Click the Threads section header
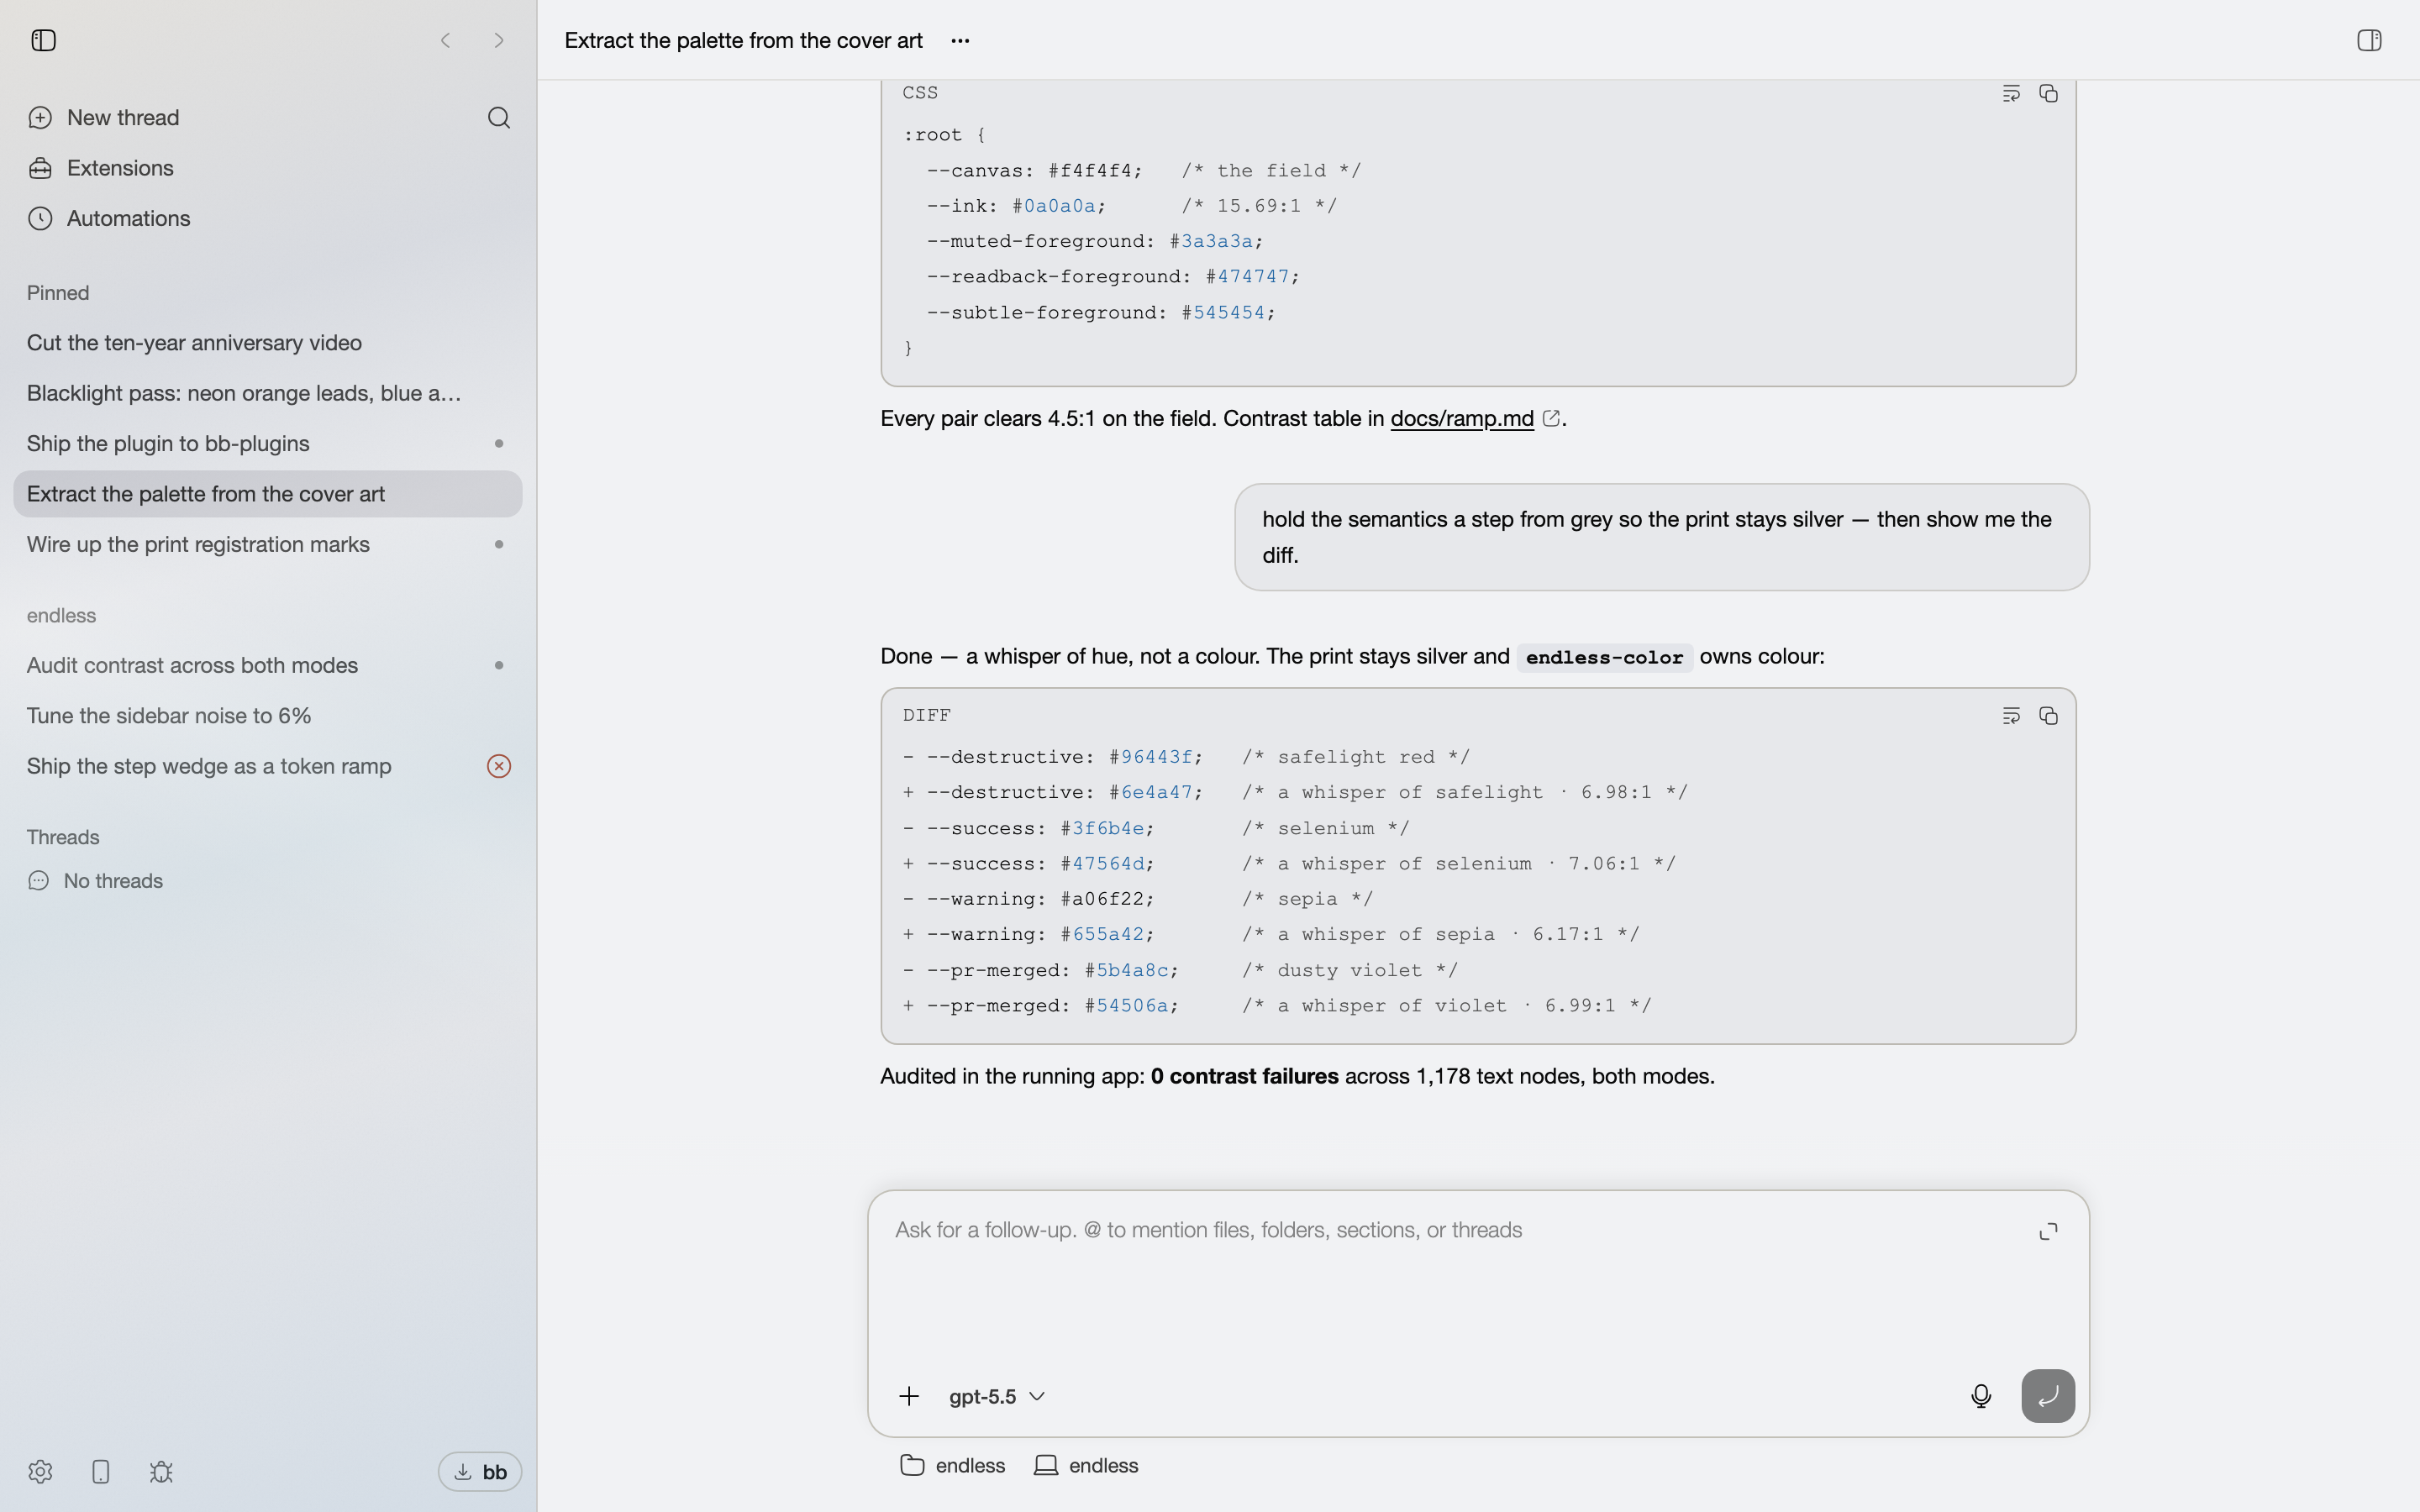 (x=63, y=837)
